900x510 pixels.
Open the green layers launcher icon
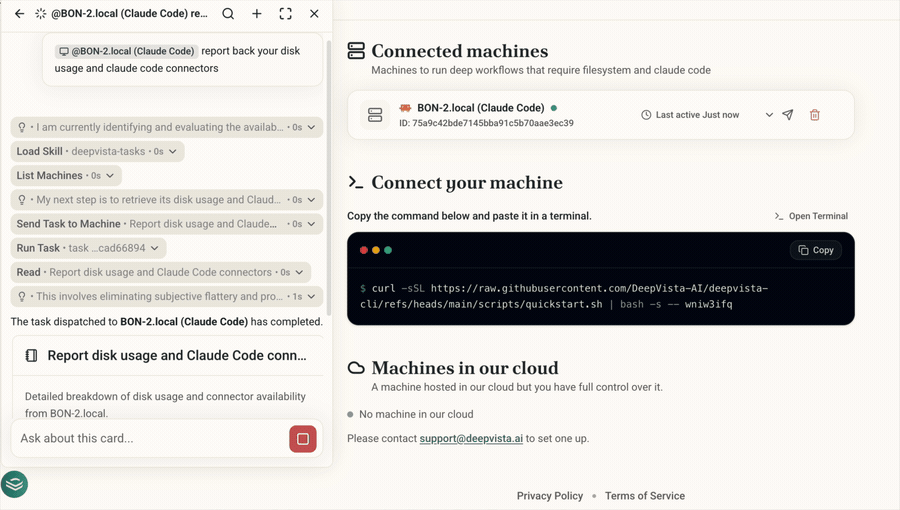pyautogui.click(x=14, y=485)
